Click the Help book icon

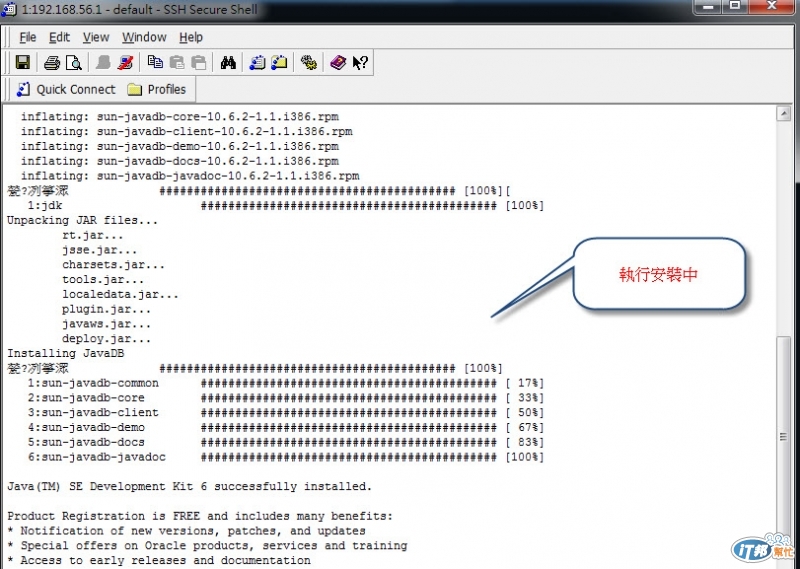338,62
